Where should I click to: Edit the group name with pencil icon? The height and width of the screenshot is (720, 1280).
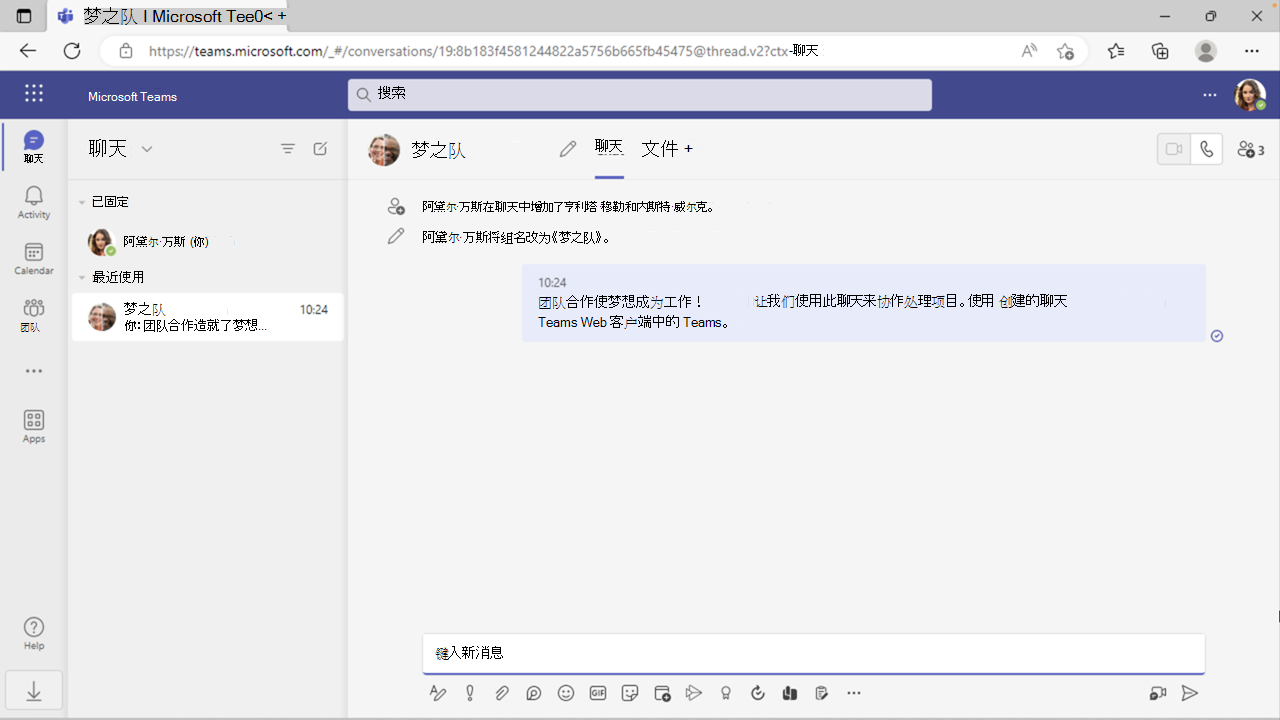[x=568, y=149]
